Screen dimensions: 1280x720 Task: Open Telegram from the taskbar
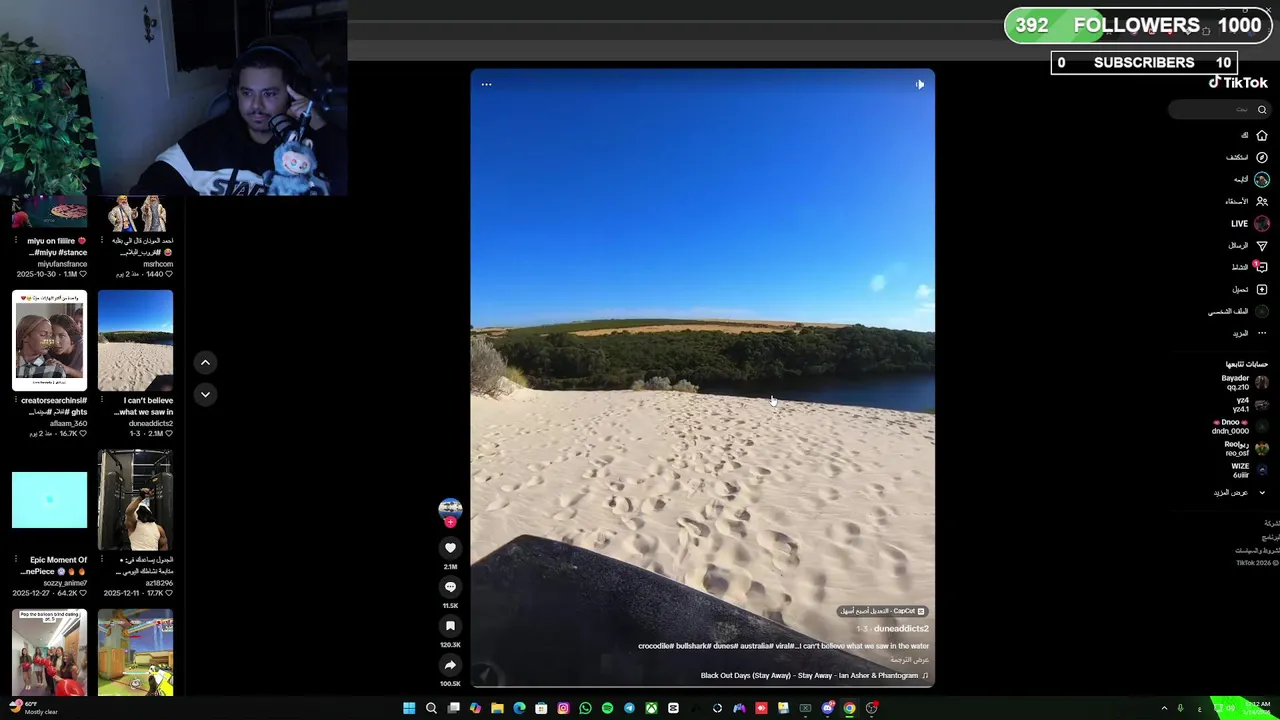point(629,708)
